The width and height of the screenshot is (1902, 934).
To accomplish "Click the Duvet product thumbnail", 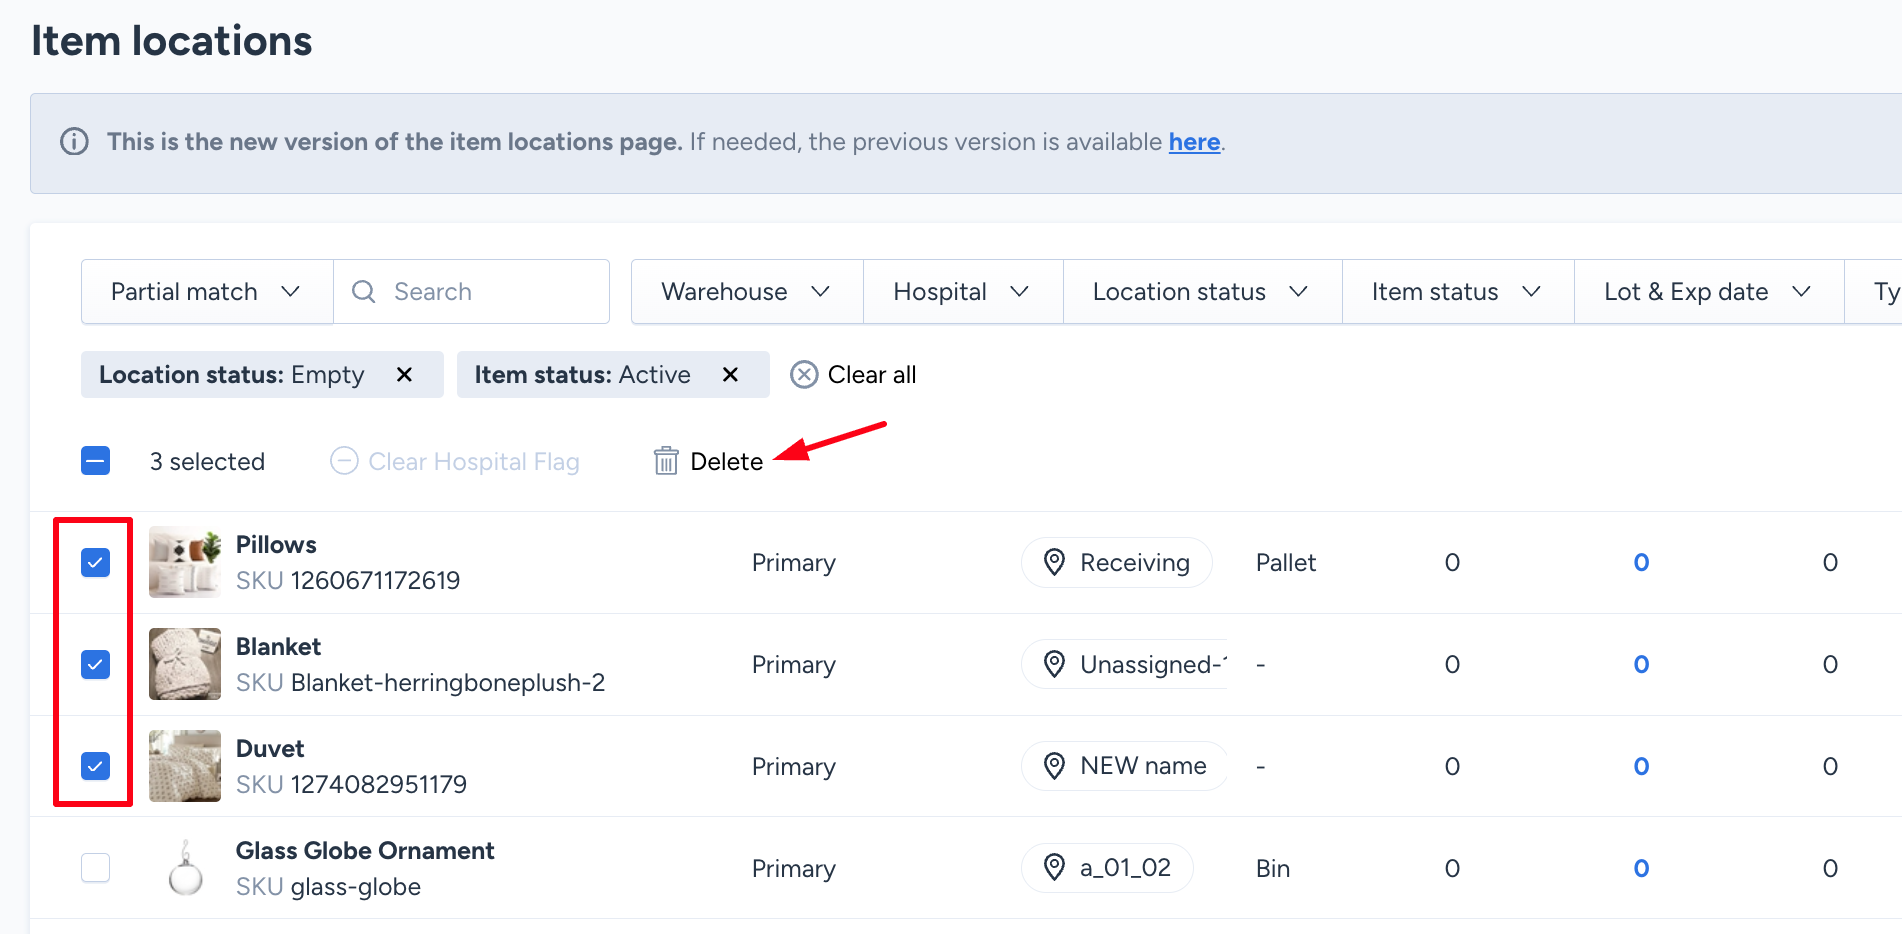I will point(185,766).
